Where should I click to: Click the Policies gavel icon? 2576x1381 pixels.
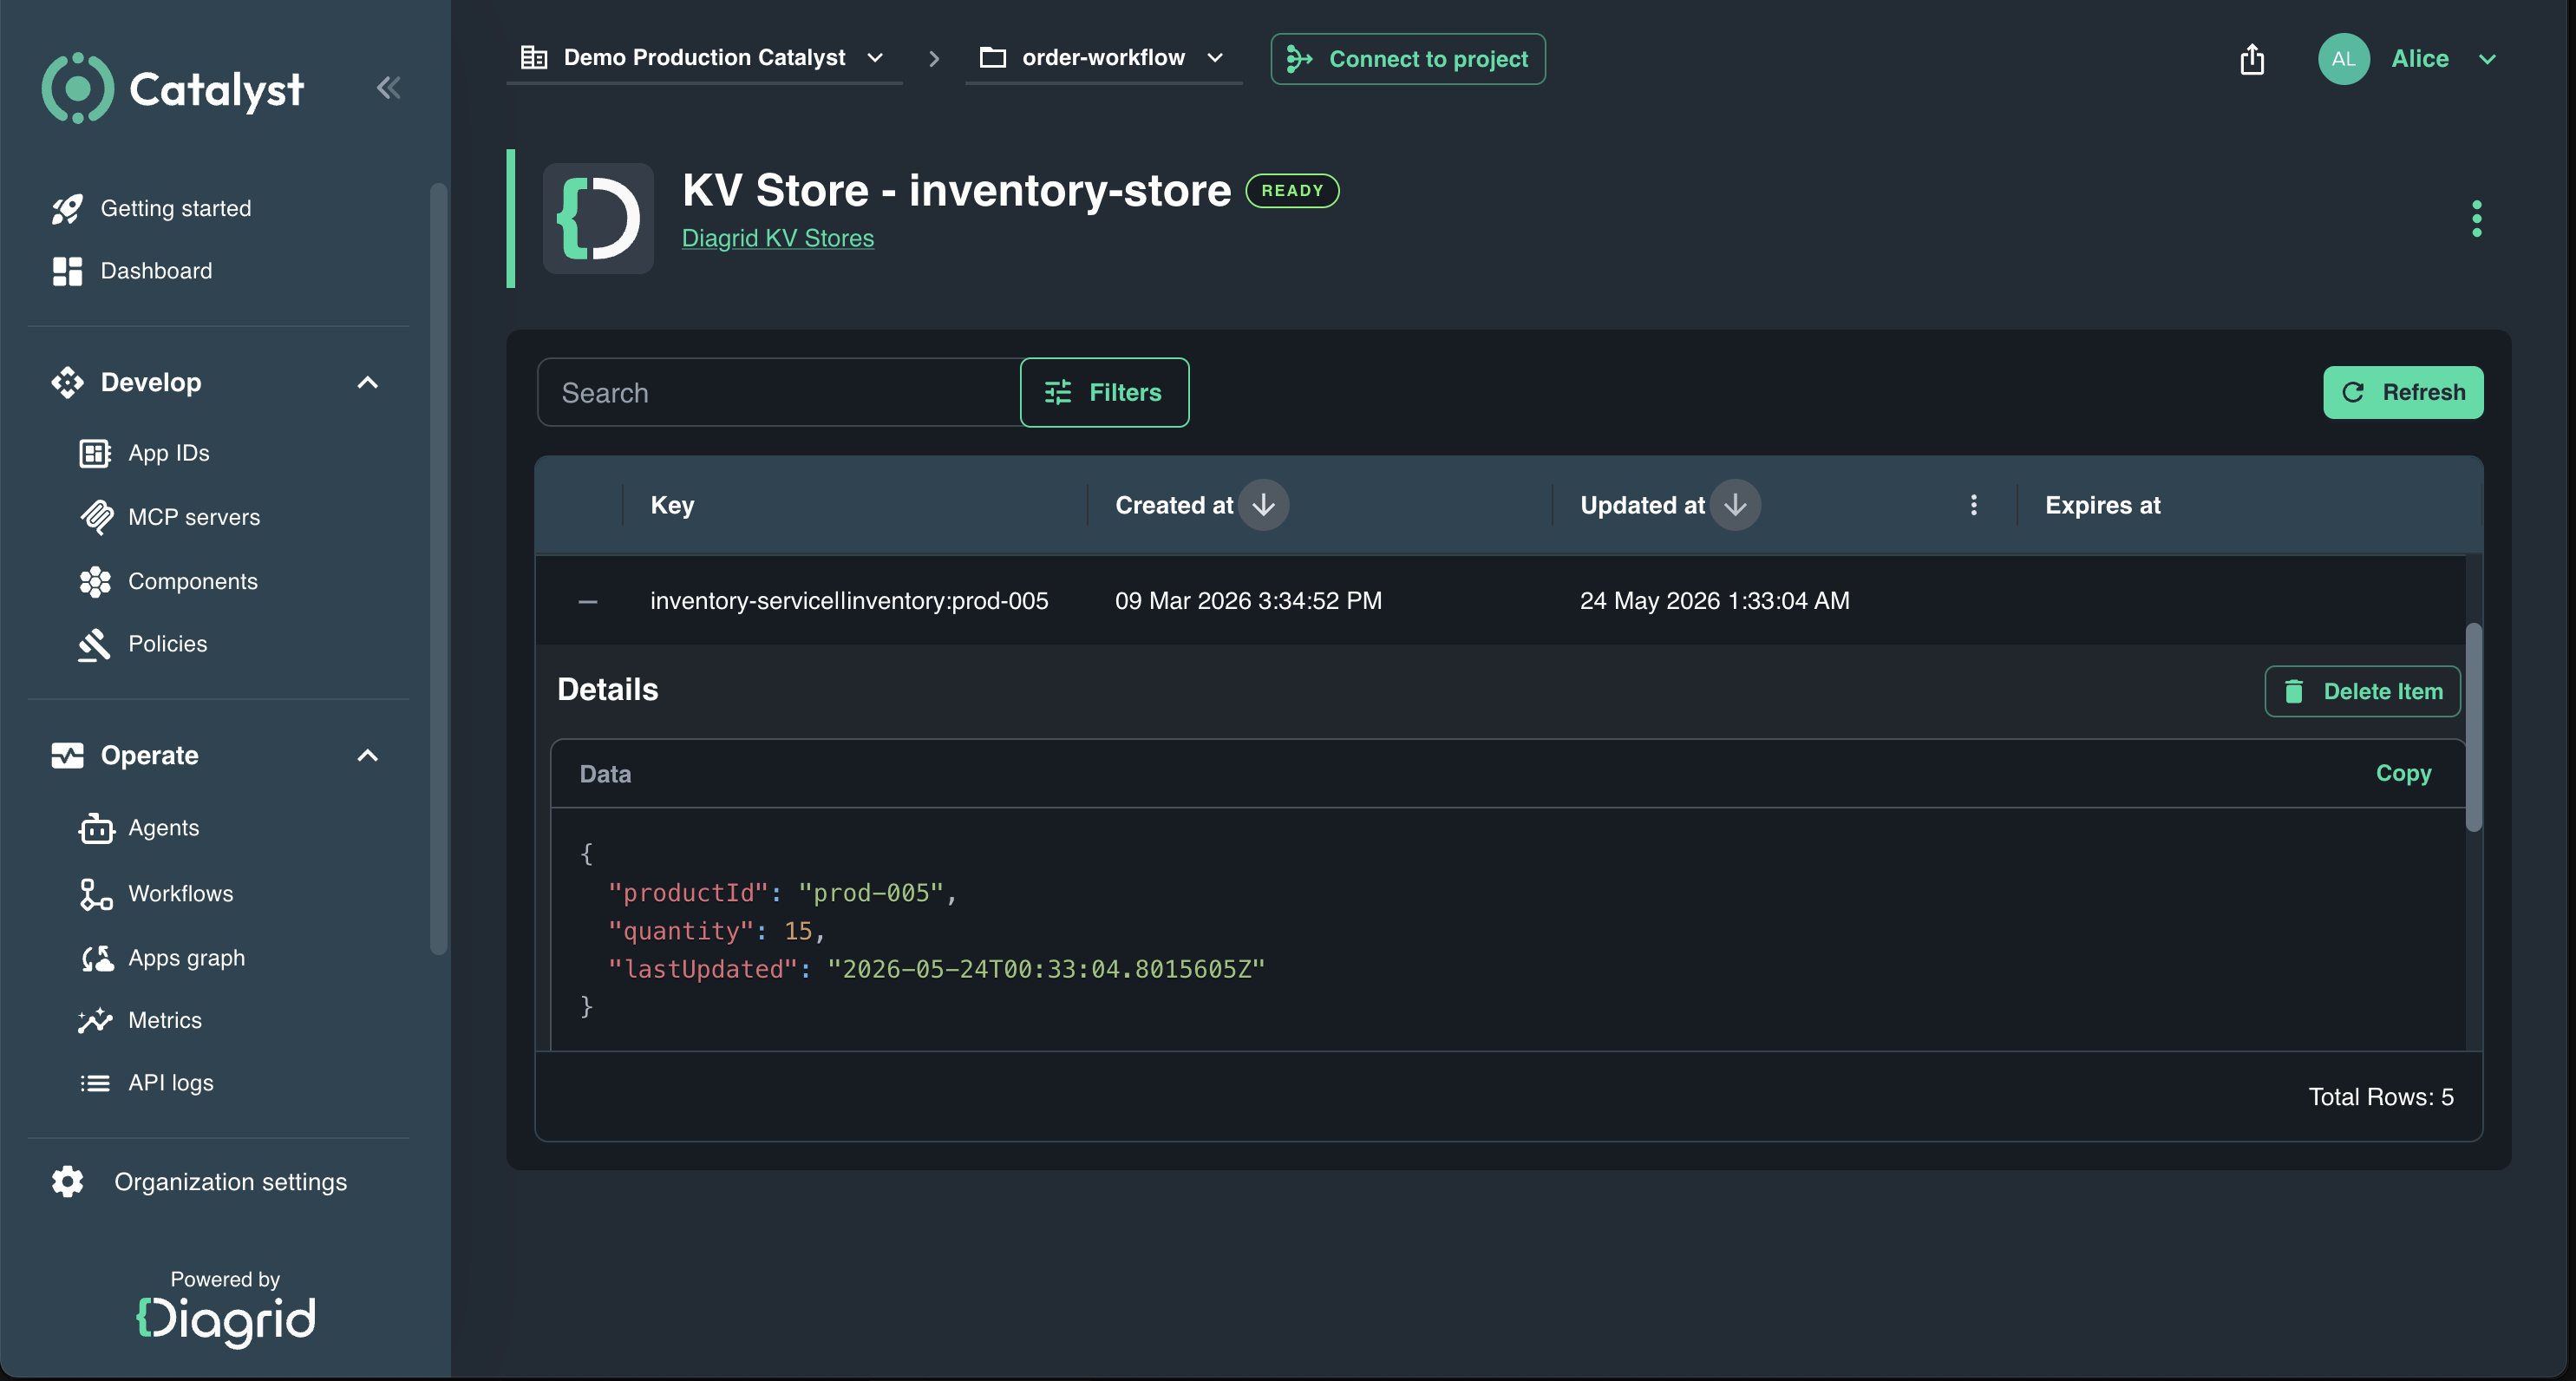[94, 644]
